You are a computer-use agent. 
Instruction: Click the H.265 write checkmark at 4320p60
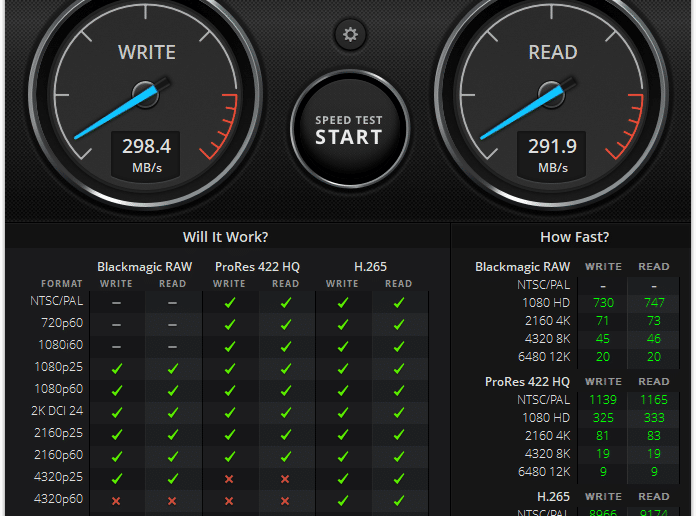coord(343,500)
